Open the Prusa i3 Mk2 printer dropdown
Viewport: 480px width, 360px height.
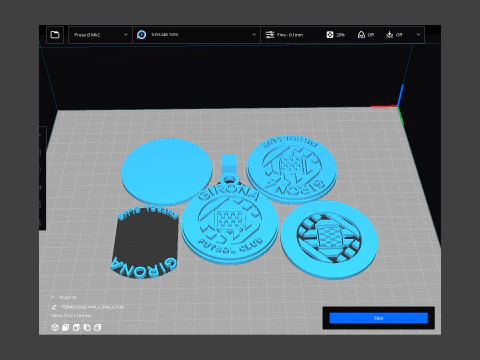tap(100, 35)
